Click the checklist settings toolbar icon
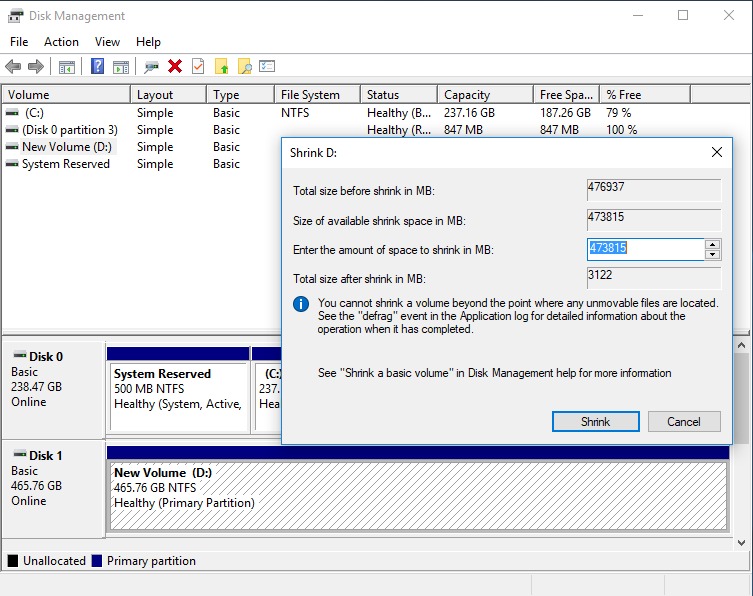753x596 pixels. pos(267,67)
